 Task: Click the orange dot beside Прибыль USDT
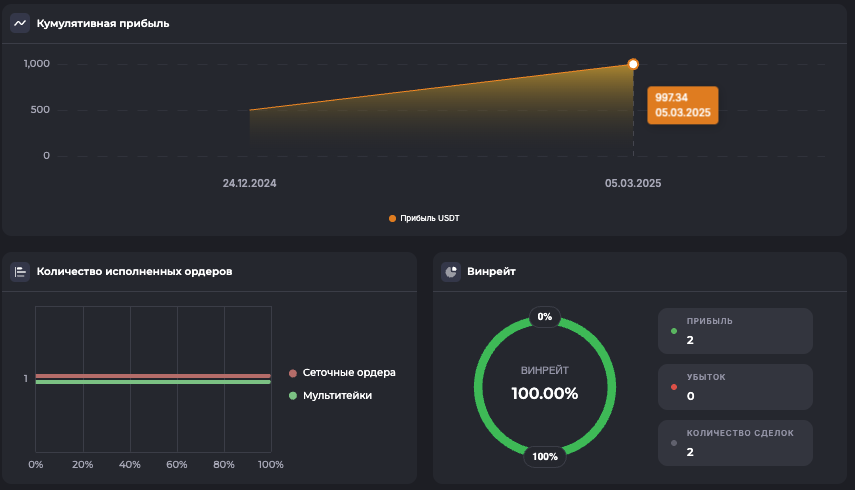click(392, 218)
